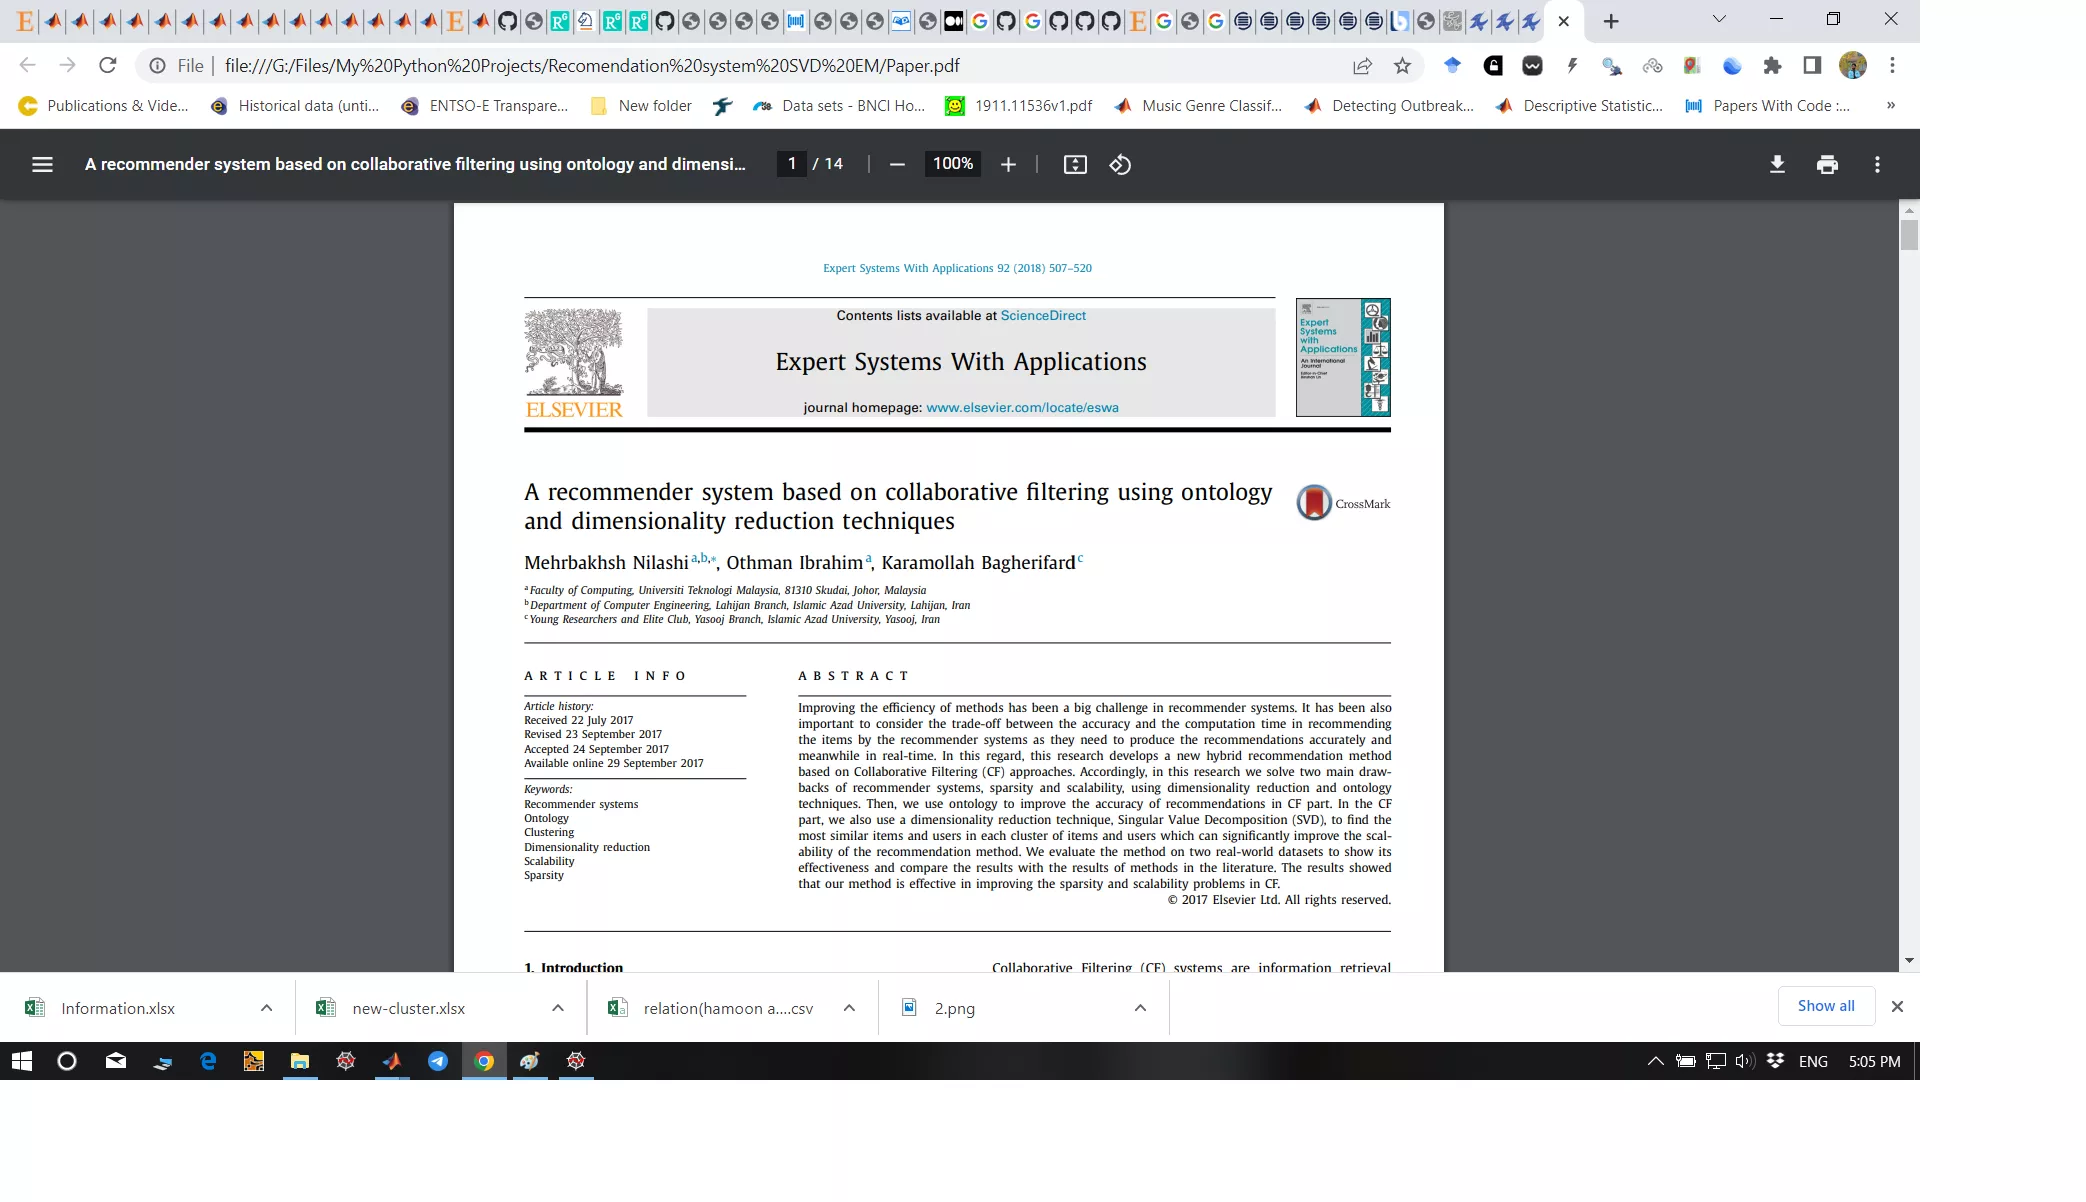Open a new browser tab
This screenshot has height=1202, width=2086.
tap(1611, 21)
